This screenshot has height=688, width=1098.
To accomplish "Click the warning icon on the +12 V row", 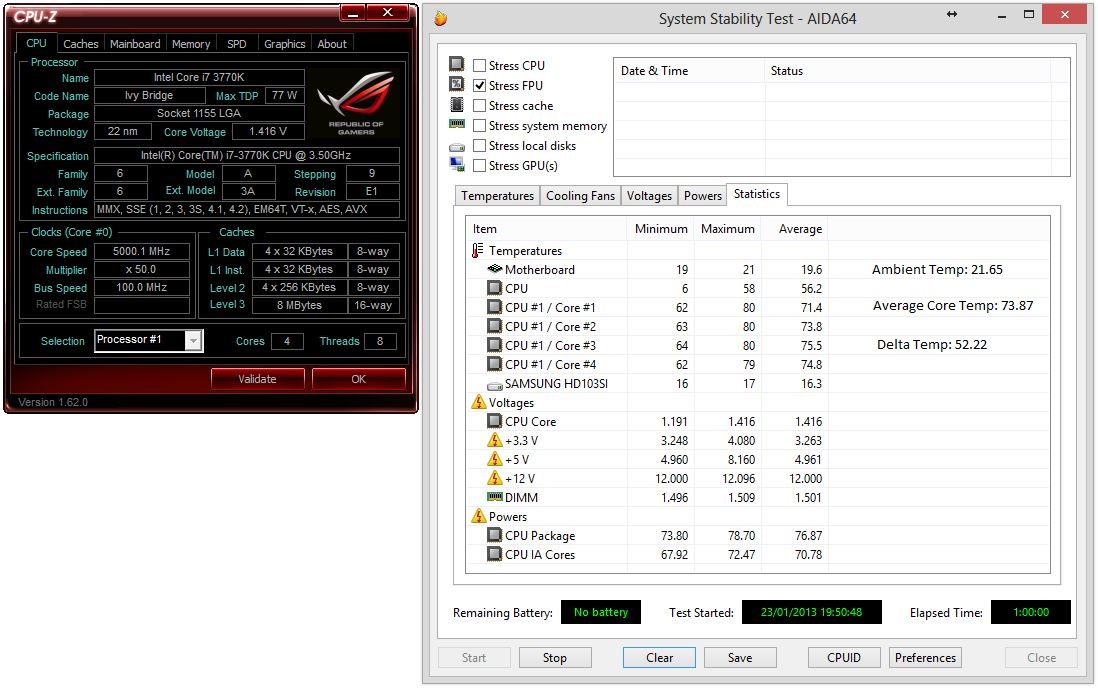I will click(494, 477).
